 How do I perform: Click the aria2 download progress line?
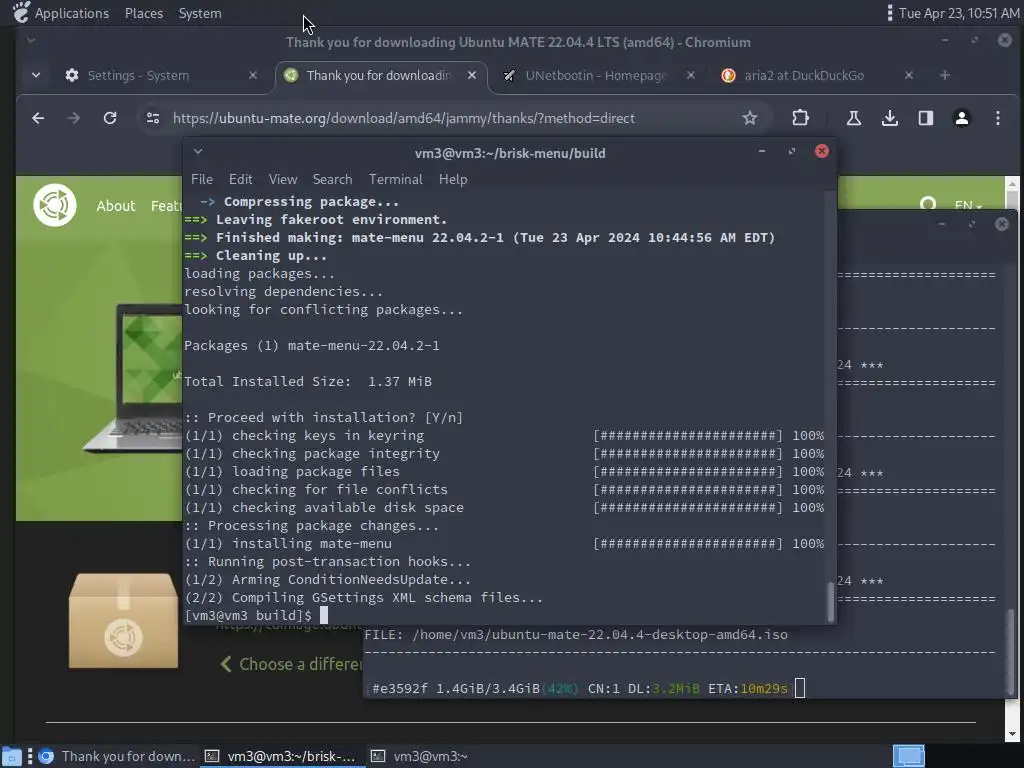[584, 688]
